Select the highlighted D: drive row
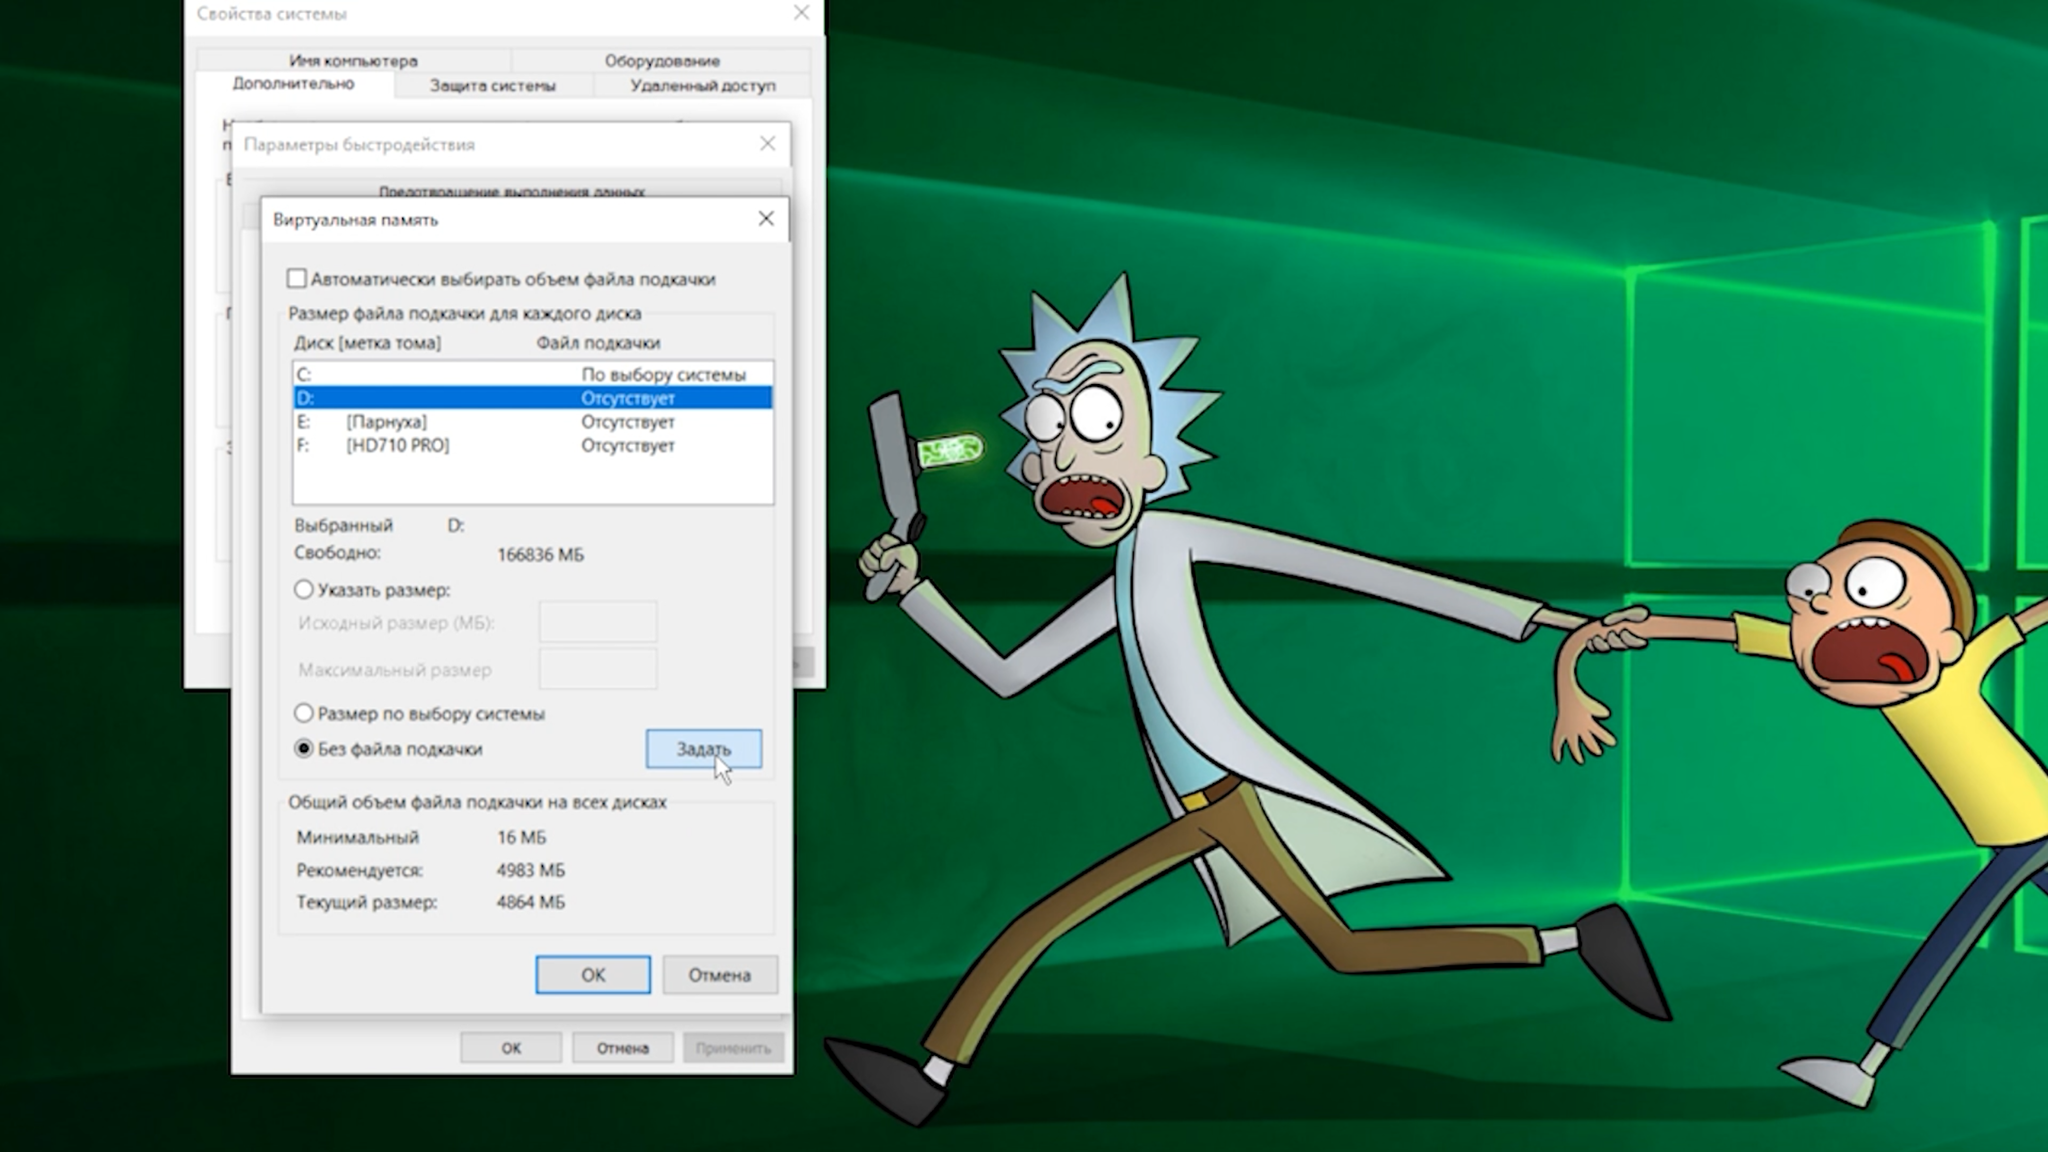 click(533, 398)
